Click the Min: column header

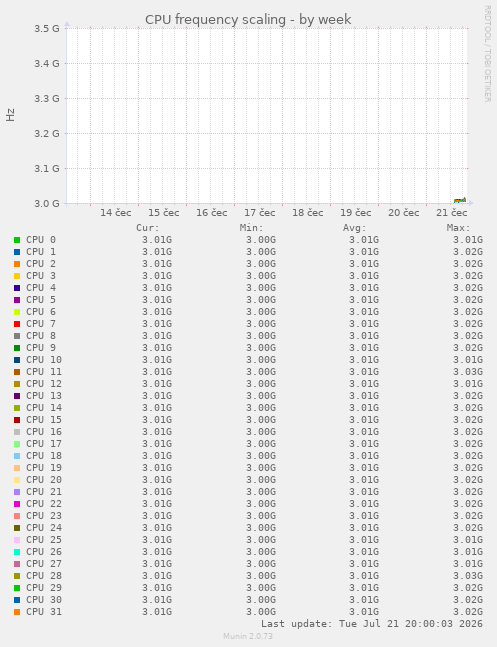tap(251, 228)
